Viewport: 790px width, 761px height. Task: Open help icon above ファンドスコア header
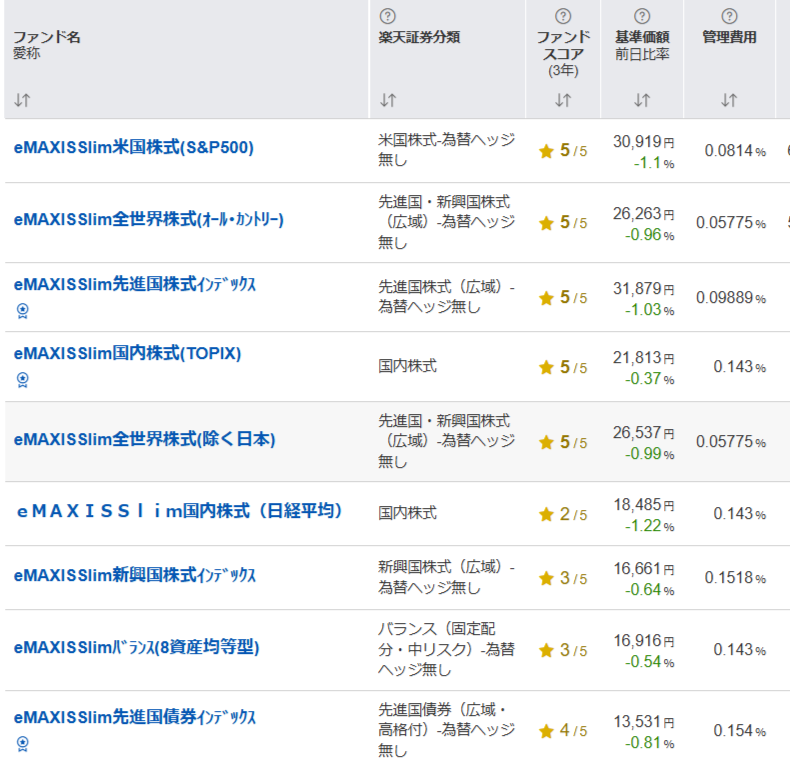pos(563,16)
